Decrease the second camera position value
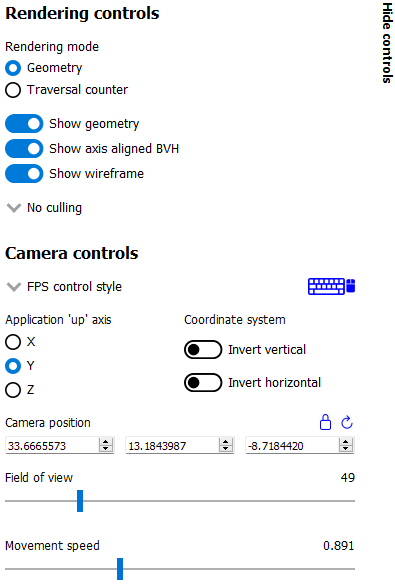Image resolution: width=395 pixels, height=585 pixels. [226, 448]
